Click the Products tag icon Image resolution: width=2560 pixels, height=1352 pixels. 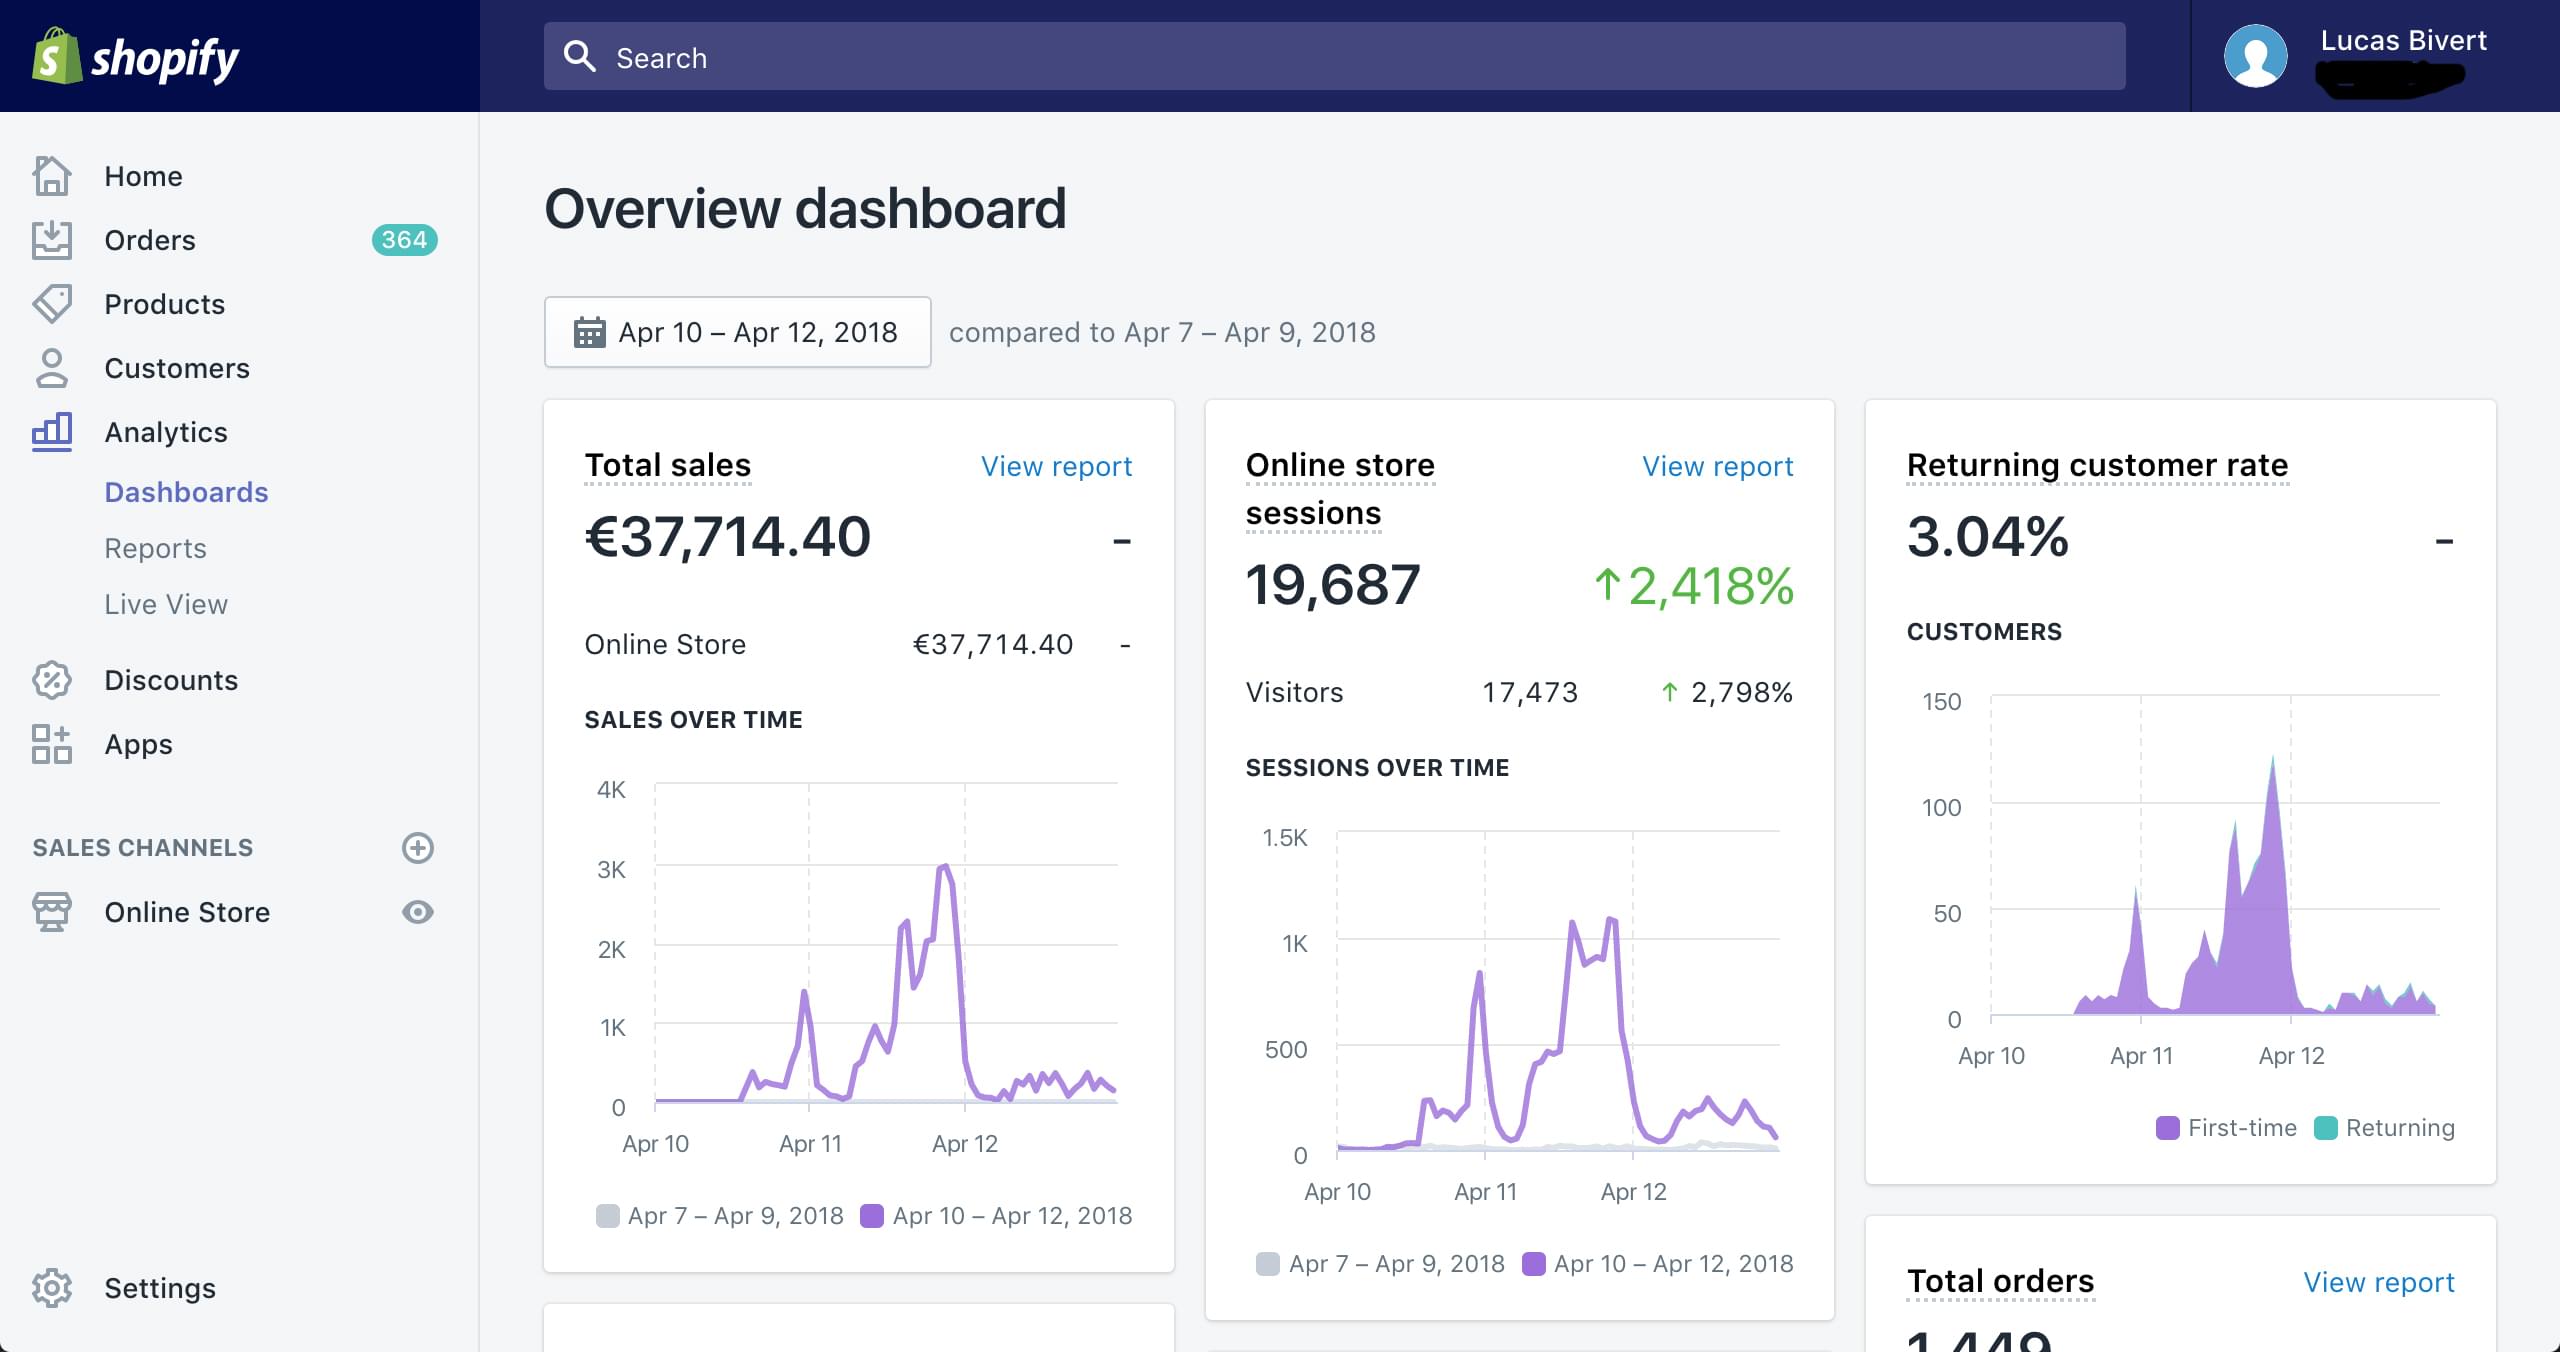click(x=52, y=304)
